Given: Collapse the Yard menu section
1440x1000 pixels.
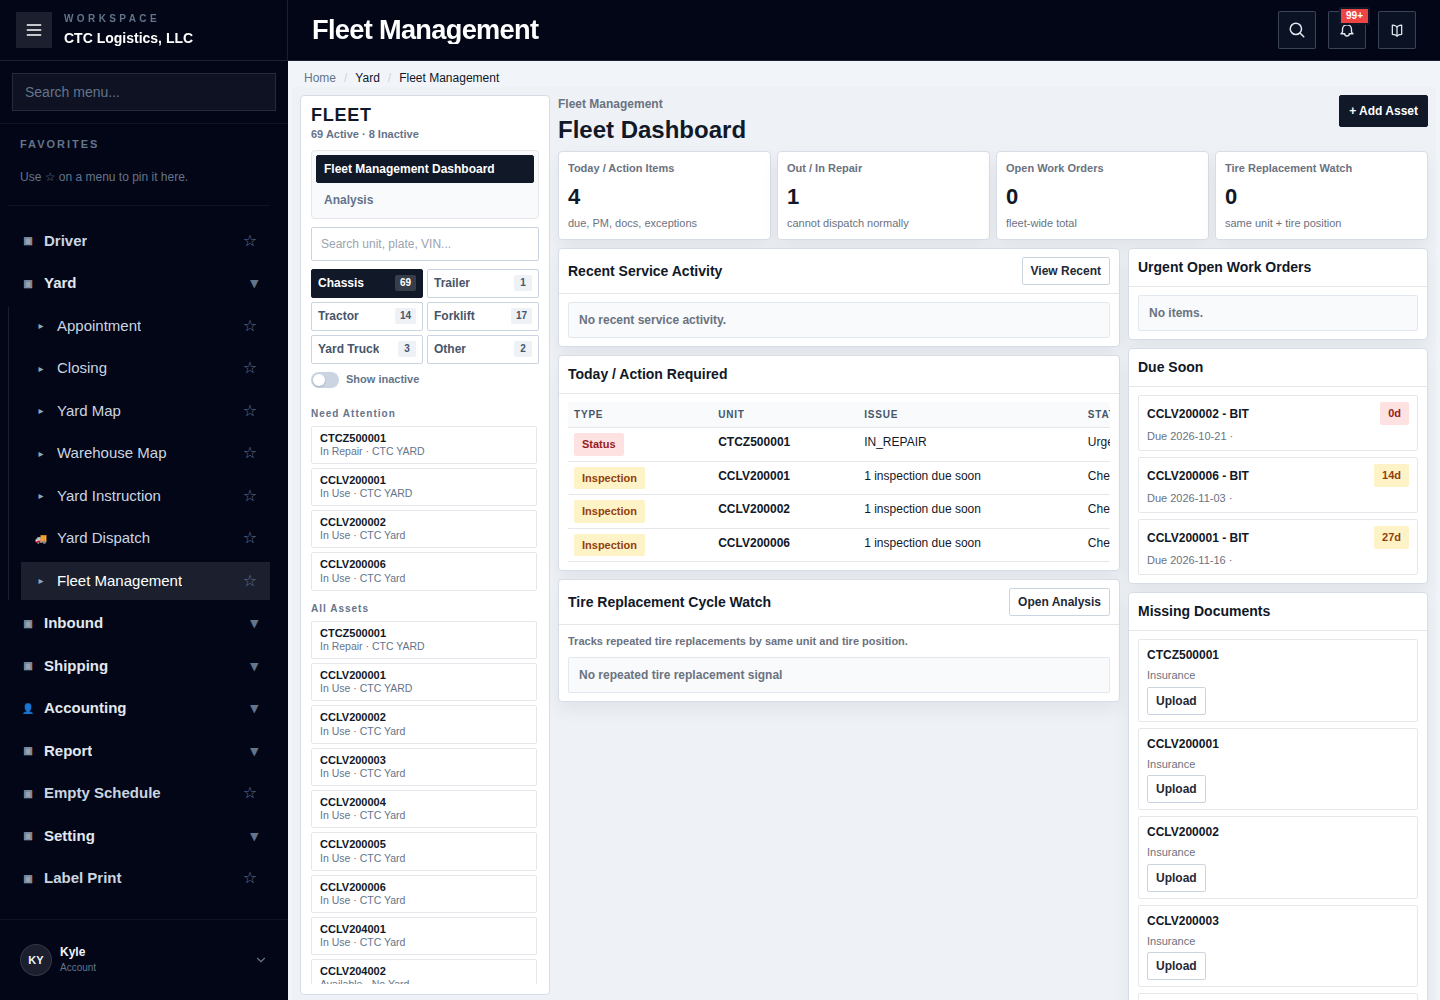Looking at the screenshot, I should pos(254,284).
